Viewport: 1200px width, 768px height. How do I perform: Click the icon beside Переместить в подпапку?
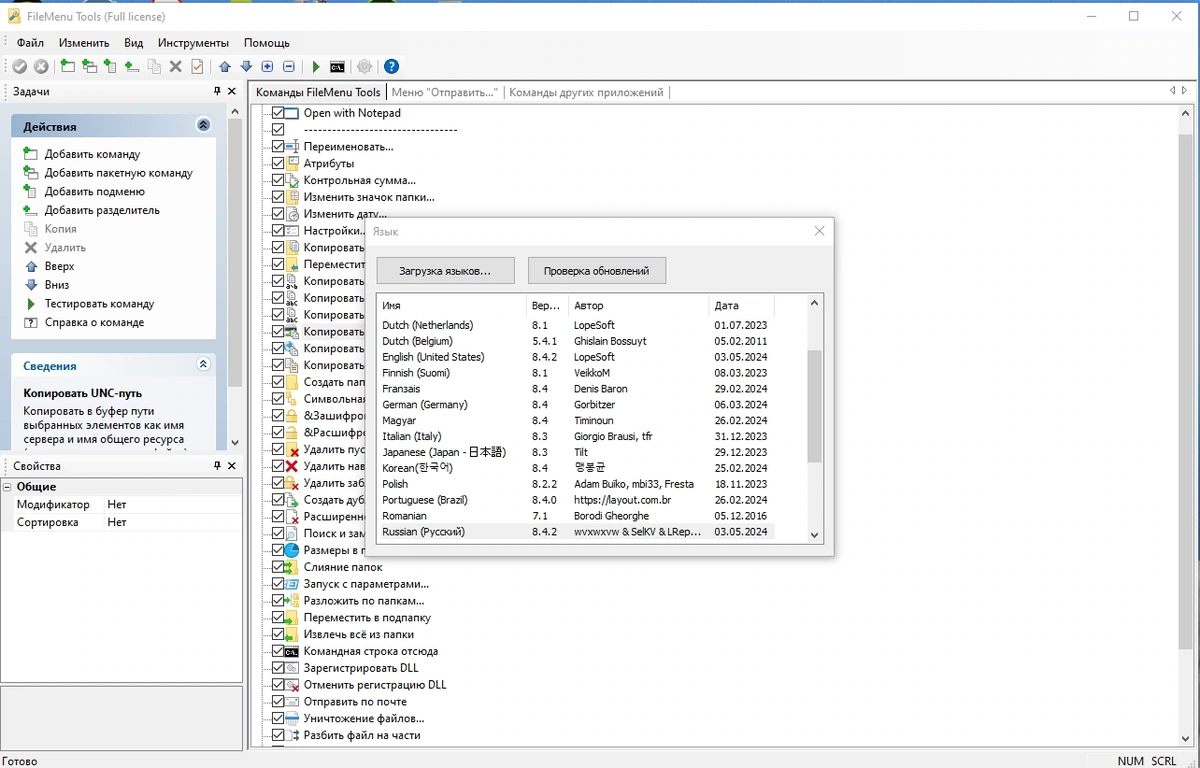tap(293, 618)
